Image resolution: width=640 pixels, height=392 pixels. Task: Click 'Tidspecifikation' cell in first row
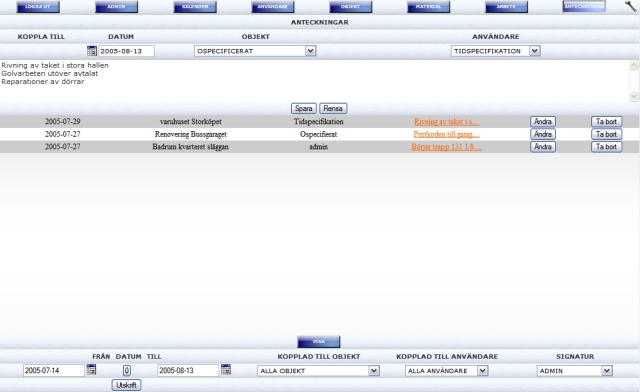(319, 122)
